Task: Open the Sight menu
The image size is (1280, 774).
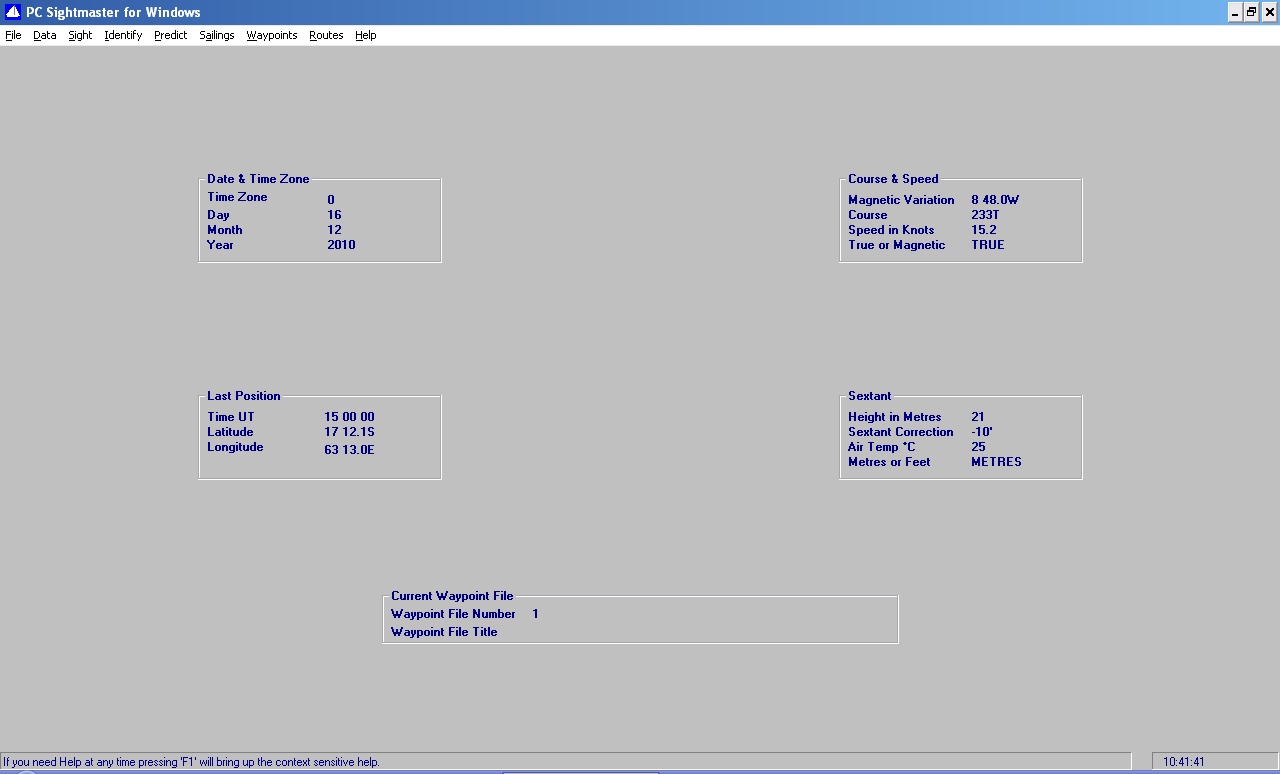Action: click(80, 35)
